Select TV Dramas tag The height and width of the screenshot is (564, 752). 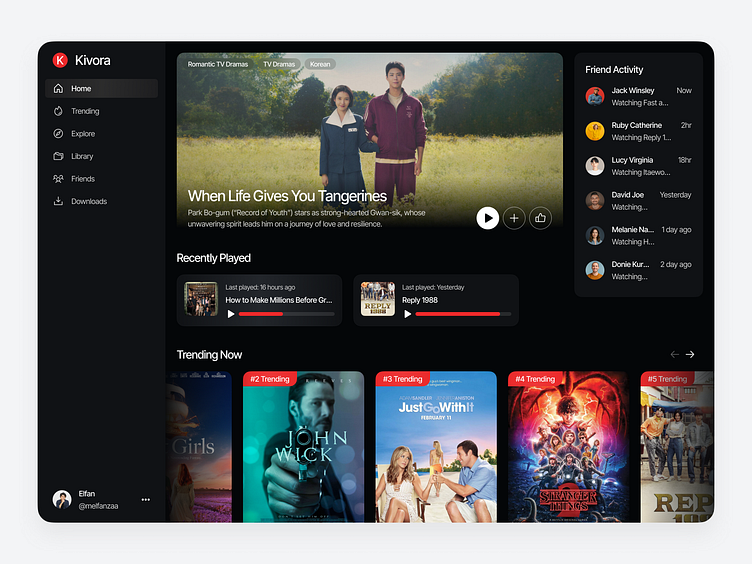tap(279, 64)
